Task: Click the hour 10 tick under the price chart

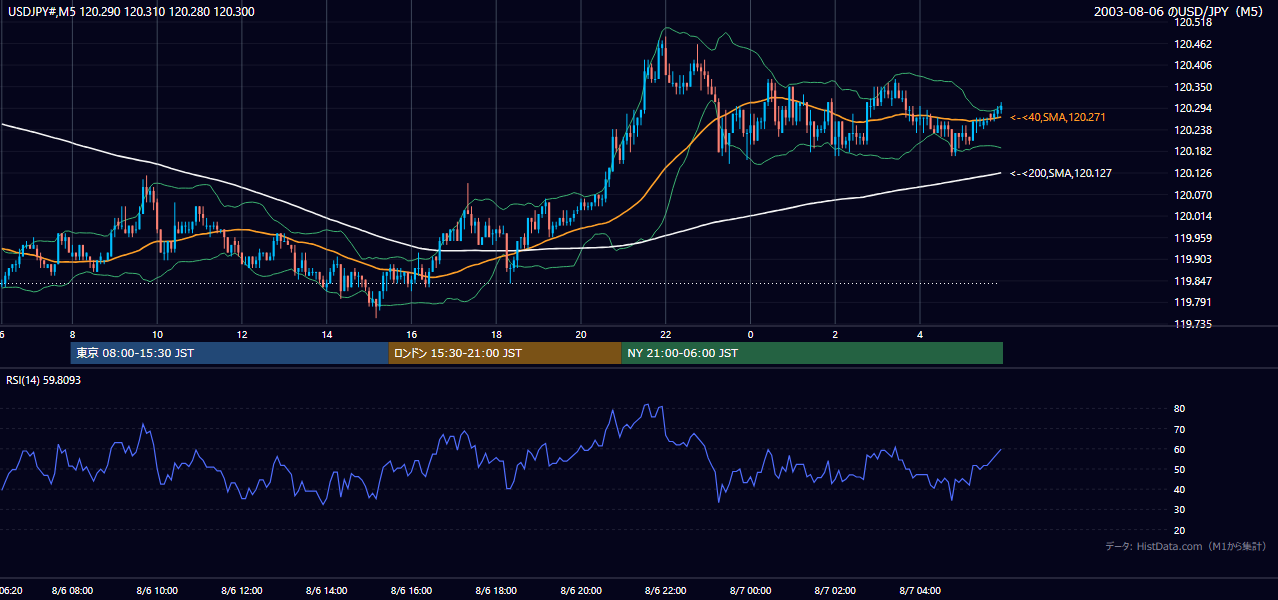Action: pyautogui.click(x=158, y=334)
